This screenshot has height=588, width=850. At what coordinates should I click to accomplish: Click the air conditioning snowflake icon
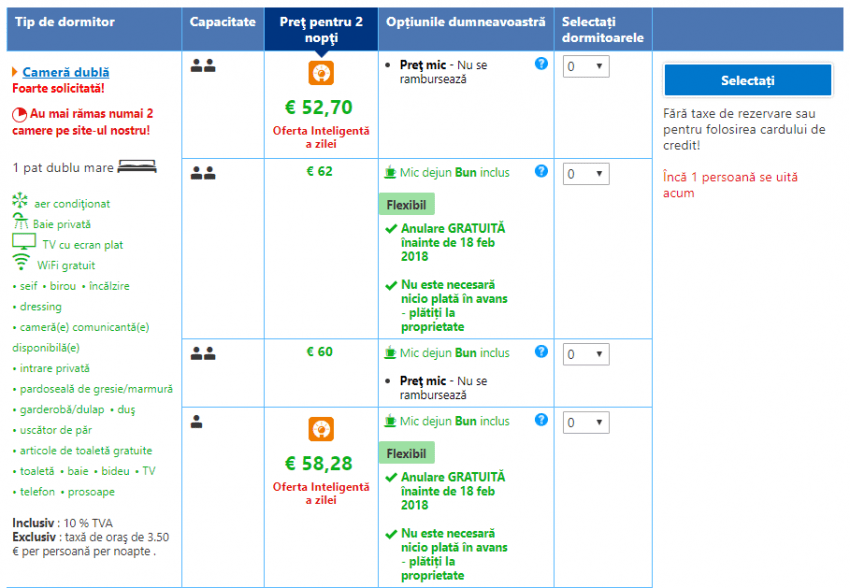[x=20, y=202]
